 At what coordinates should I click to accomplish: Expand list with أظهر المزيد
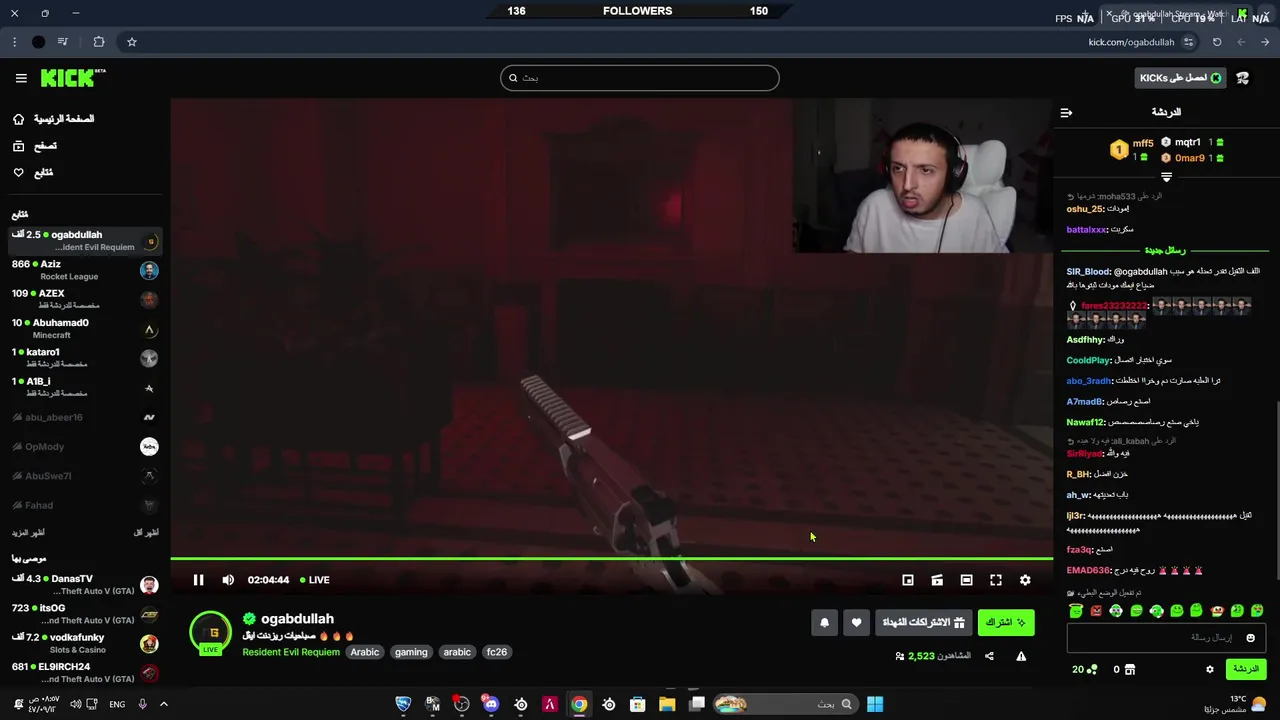point(29,533)
